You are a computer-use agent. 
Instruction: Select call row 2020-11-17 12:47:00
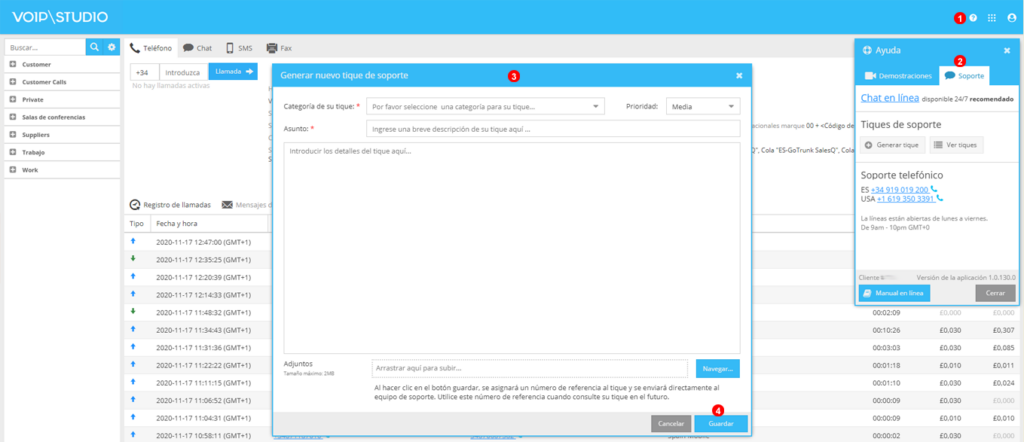tap(202, 242)
